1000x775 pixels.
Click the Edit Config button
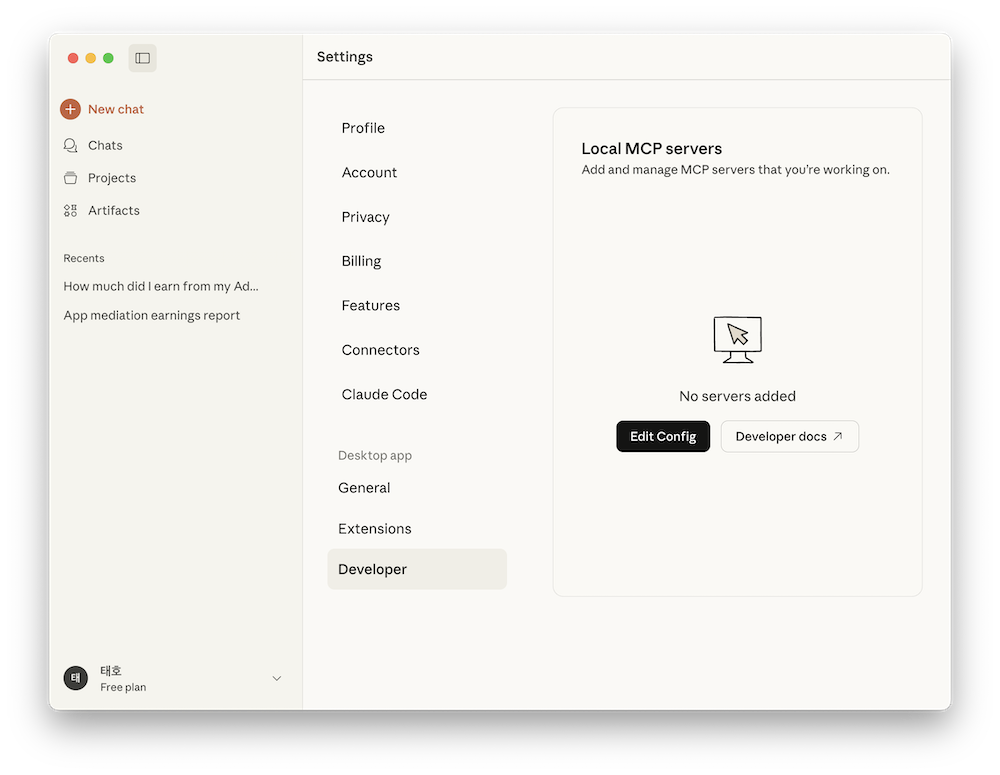coord(663,436)
